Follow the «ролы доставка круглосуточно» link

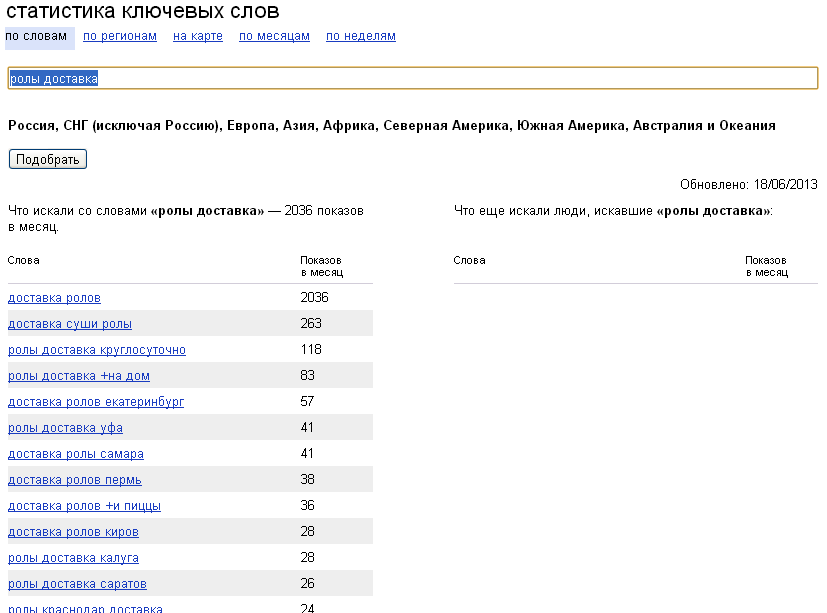pos(97,350)
